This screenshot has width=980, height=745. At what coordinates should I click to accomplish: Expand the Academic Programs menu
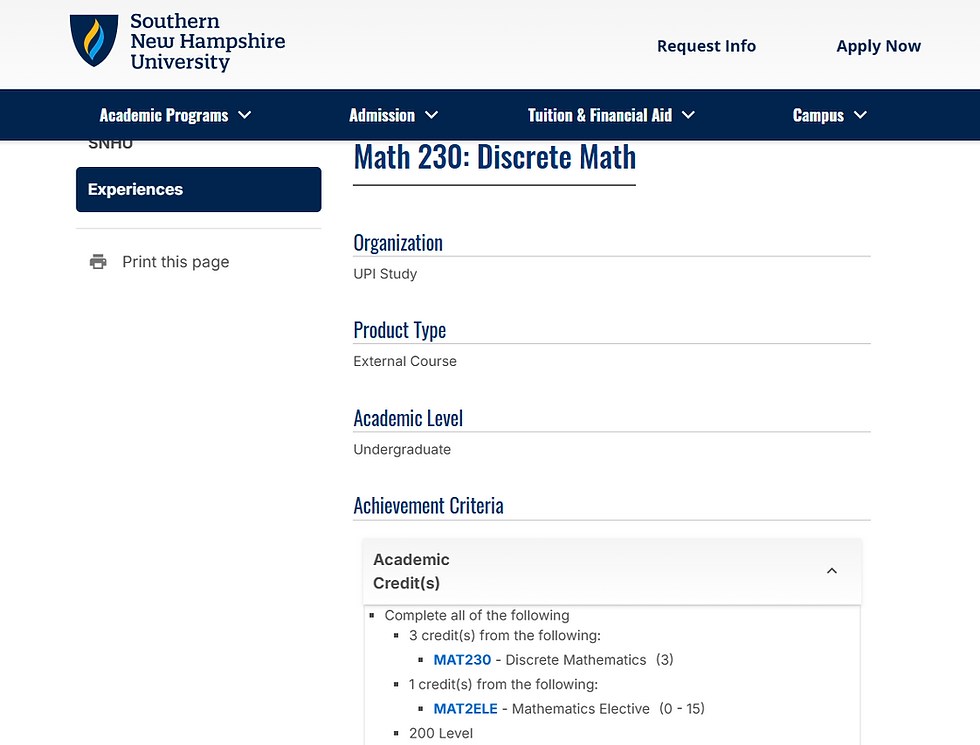(x=165, y=115)
